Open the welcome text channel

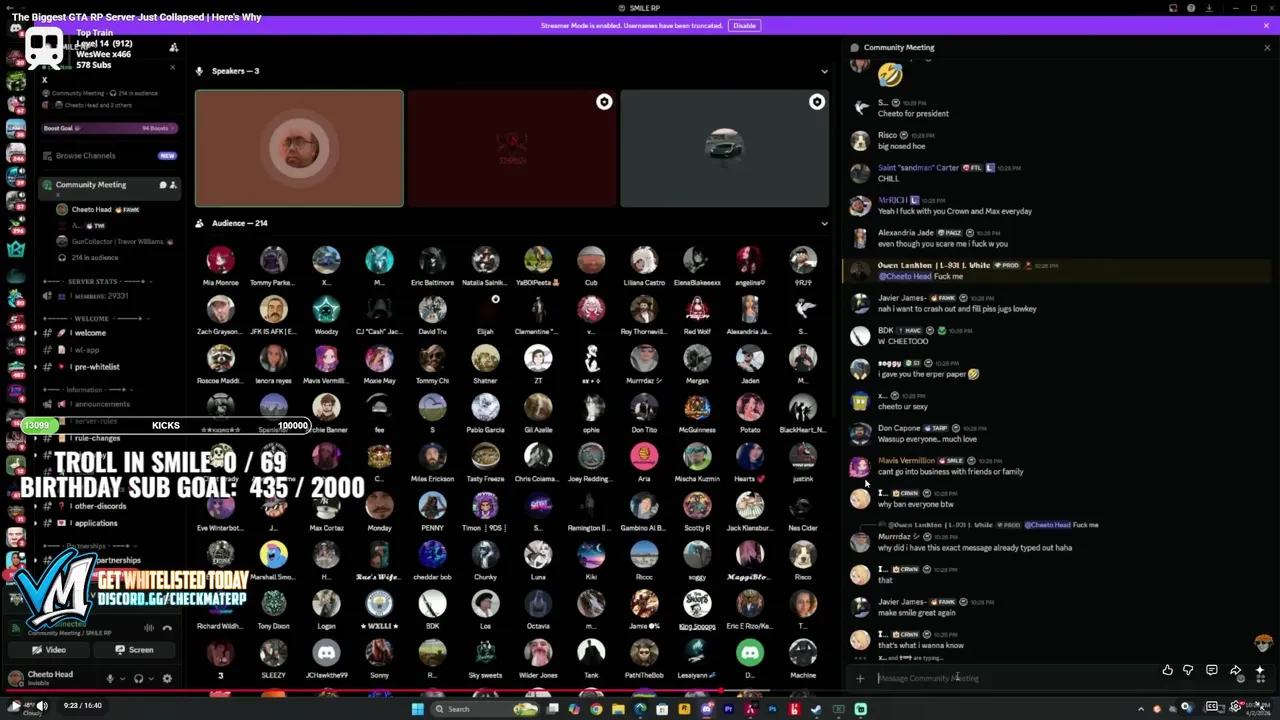[89, 333]
